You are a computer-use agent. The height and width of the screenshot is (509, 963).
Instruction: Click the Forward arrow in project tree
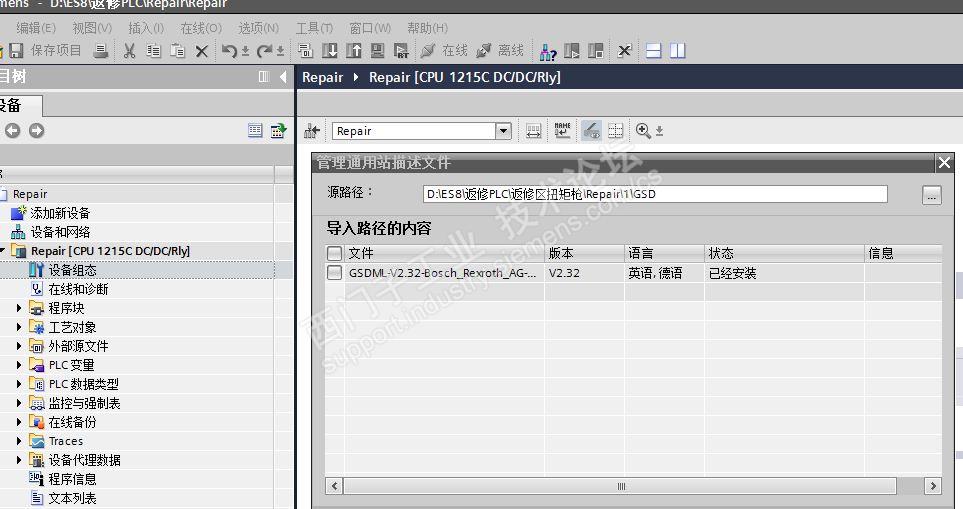[x=36, y=130]
